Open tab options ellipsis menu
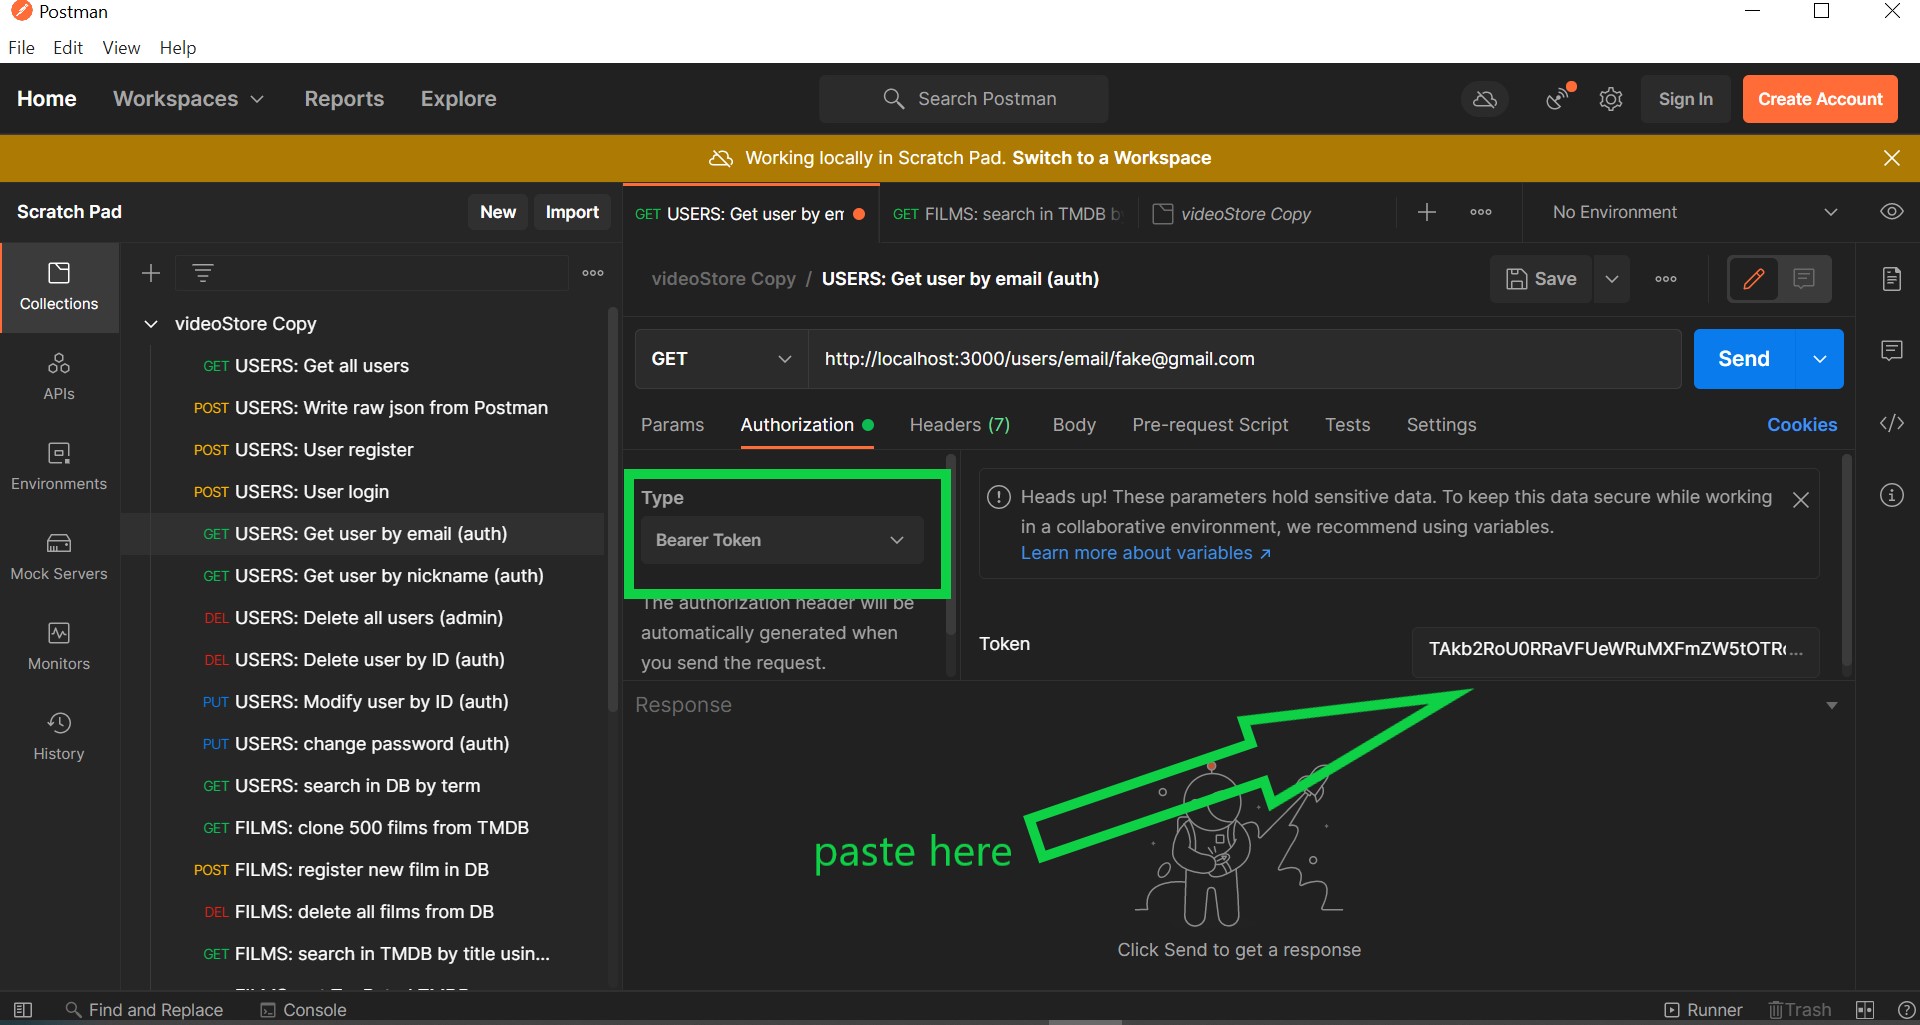 [x=1481, y=212]
